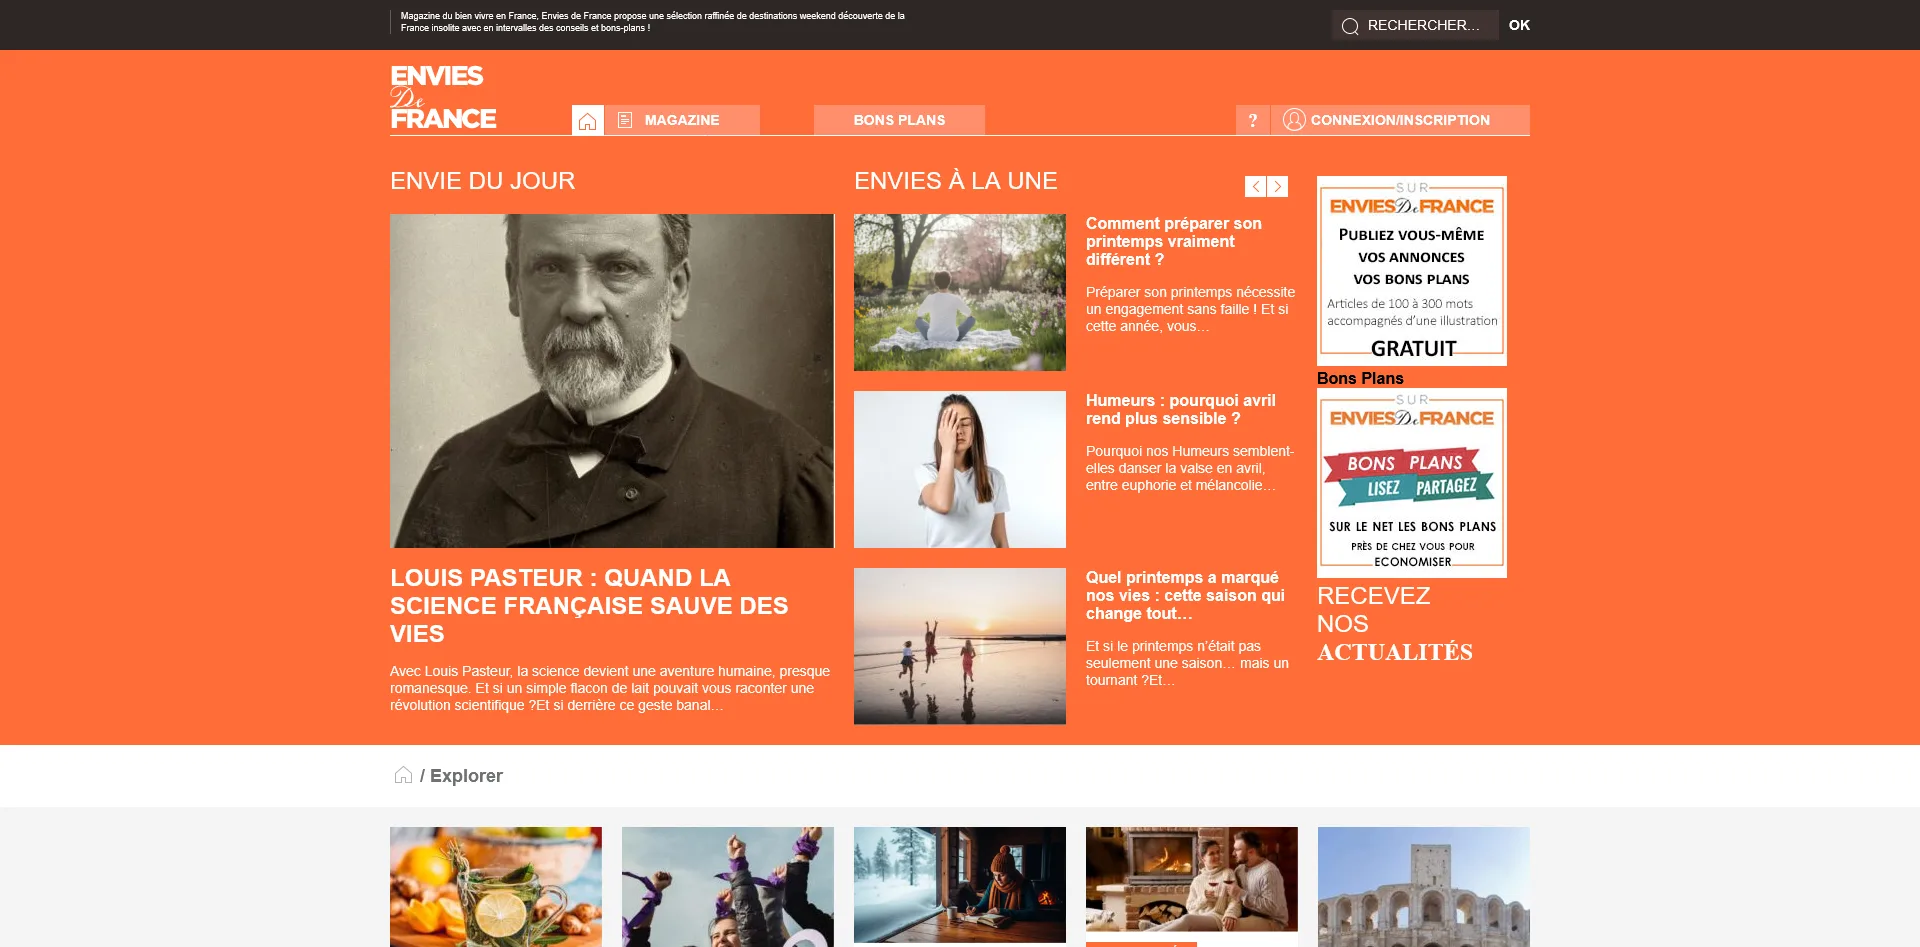The image size is (1920, 947).
Task: Open article 'Comment préparer son printemps'
Action: (x=1174, y=241)
